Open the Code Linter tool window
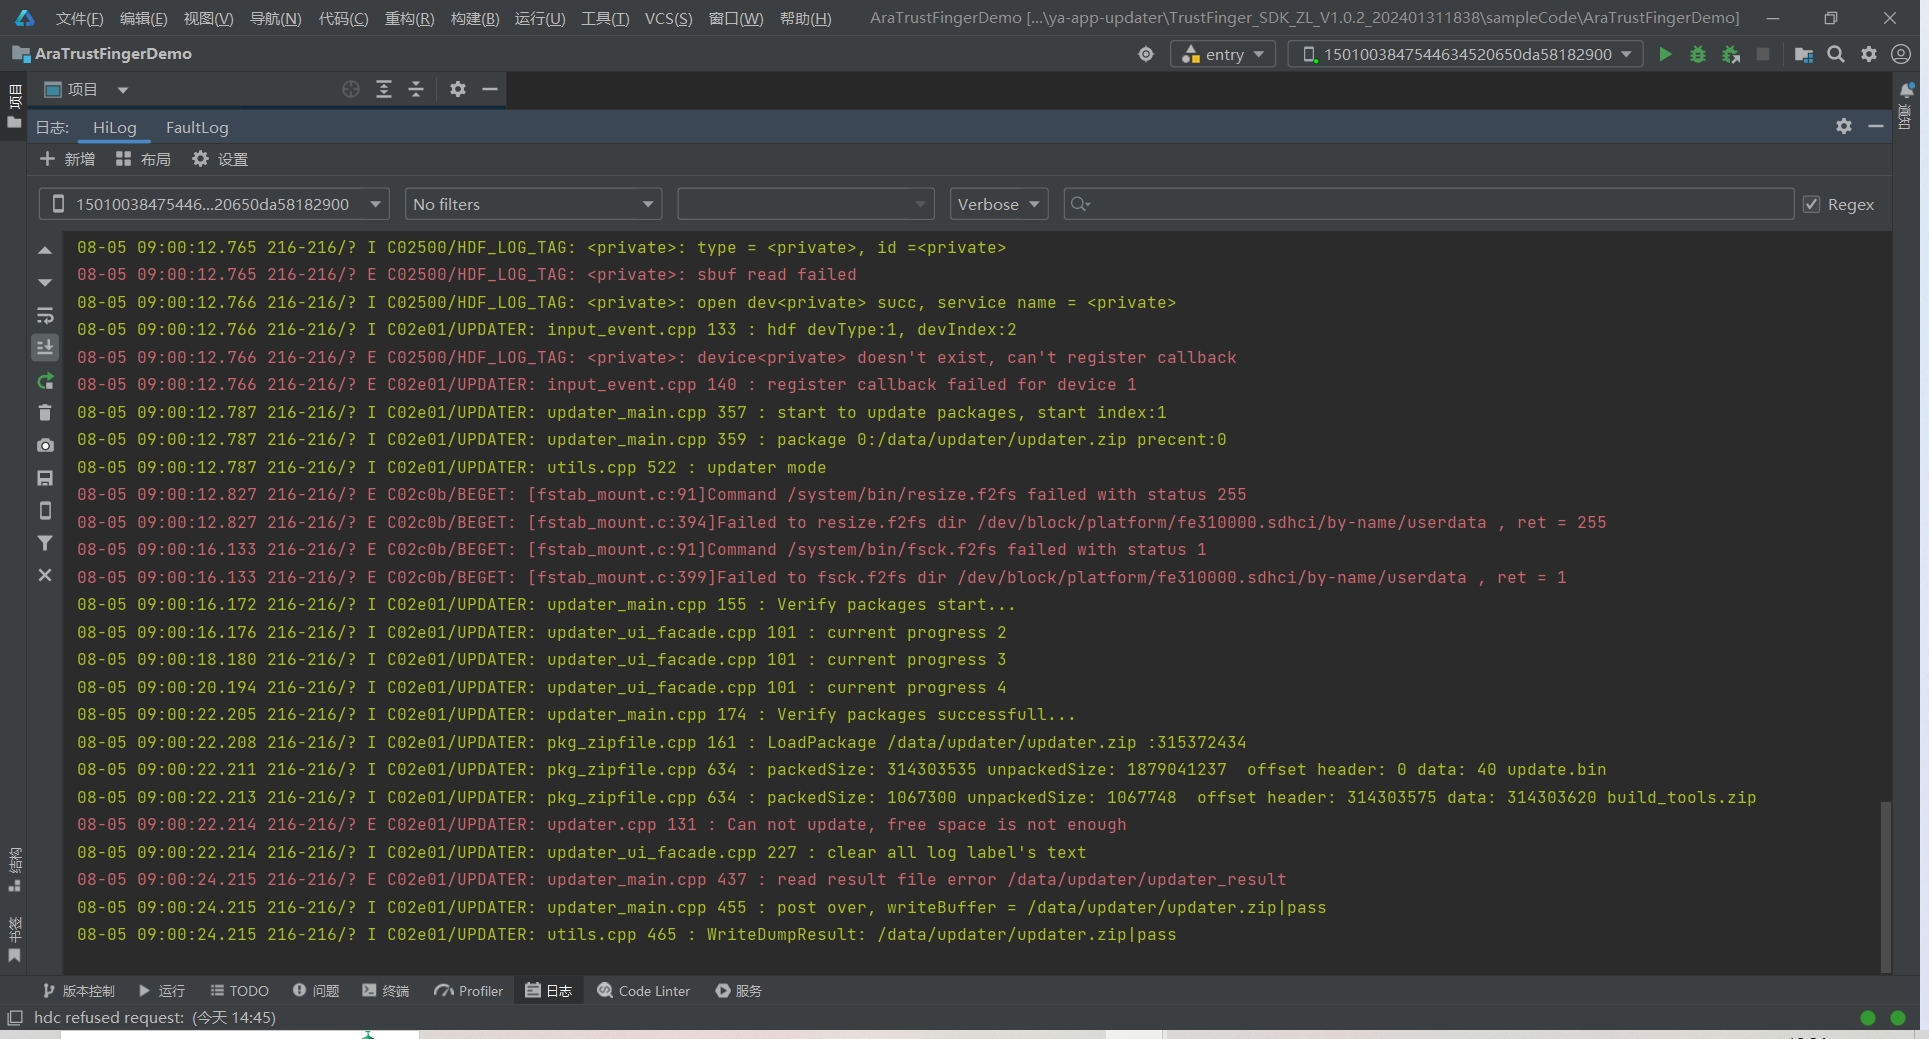The width and height of the screenshot is (1929, 1039). pyautogui.click(x=644, y=991)
